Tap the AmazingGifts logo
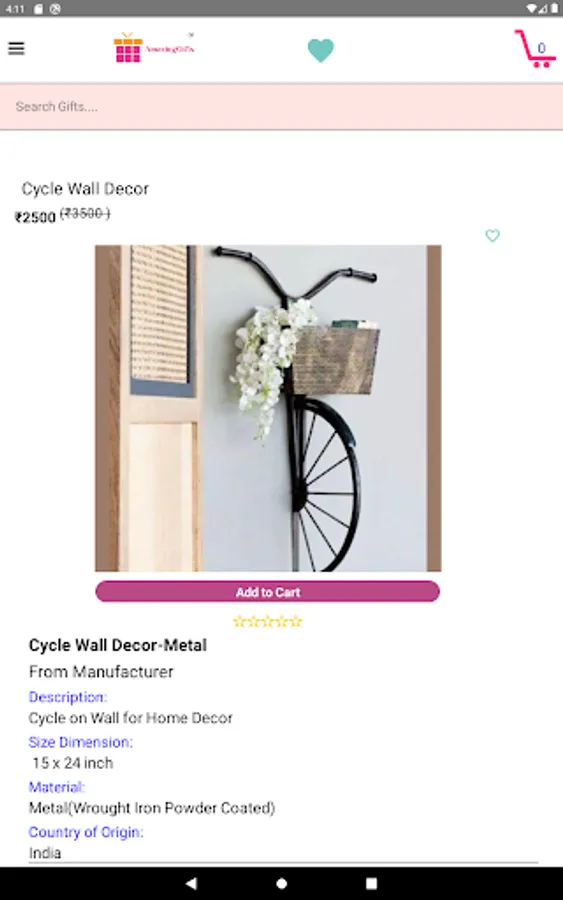Image resolution: width=563 pixels, height=900 pixels. [154, 48]
